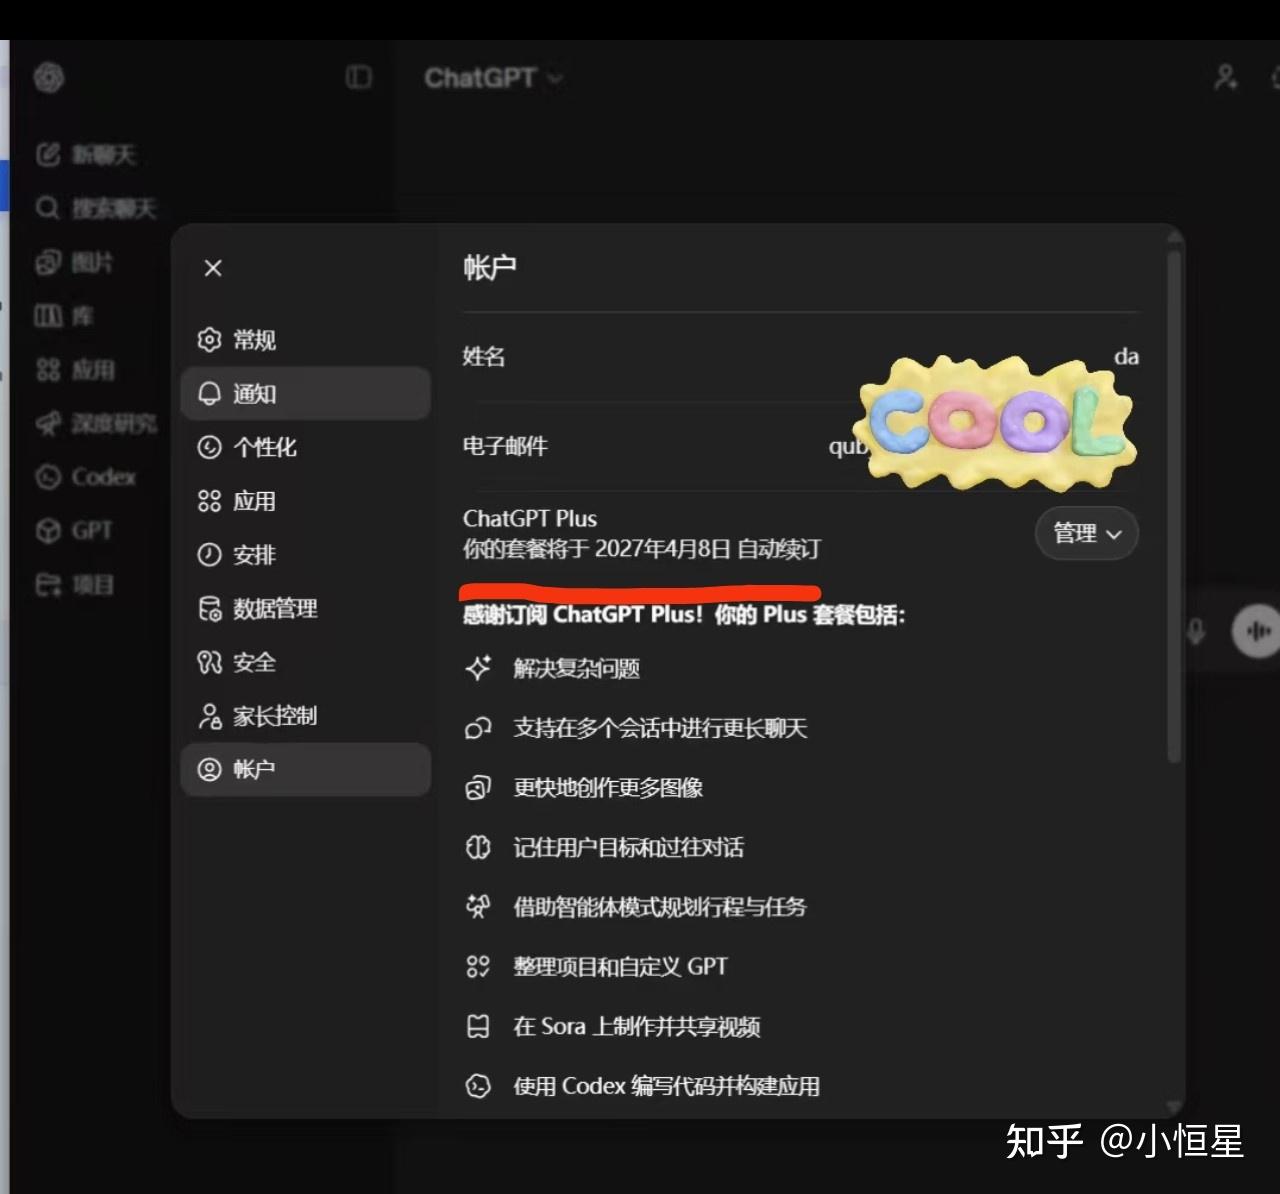
Task: Toggle the sidebar with the panel icon
Action: click(x=358, y=77)
